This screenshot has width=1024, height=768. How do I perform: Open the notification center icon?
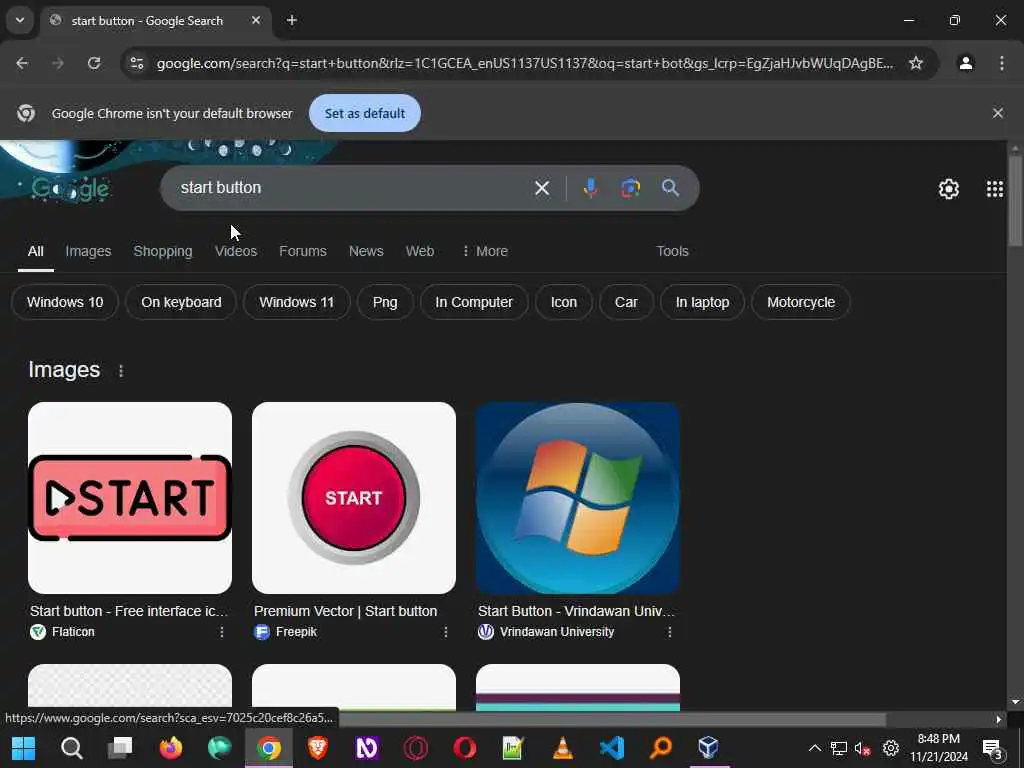tap(993, 750)
